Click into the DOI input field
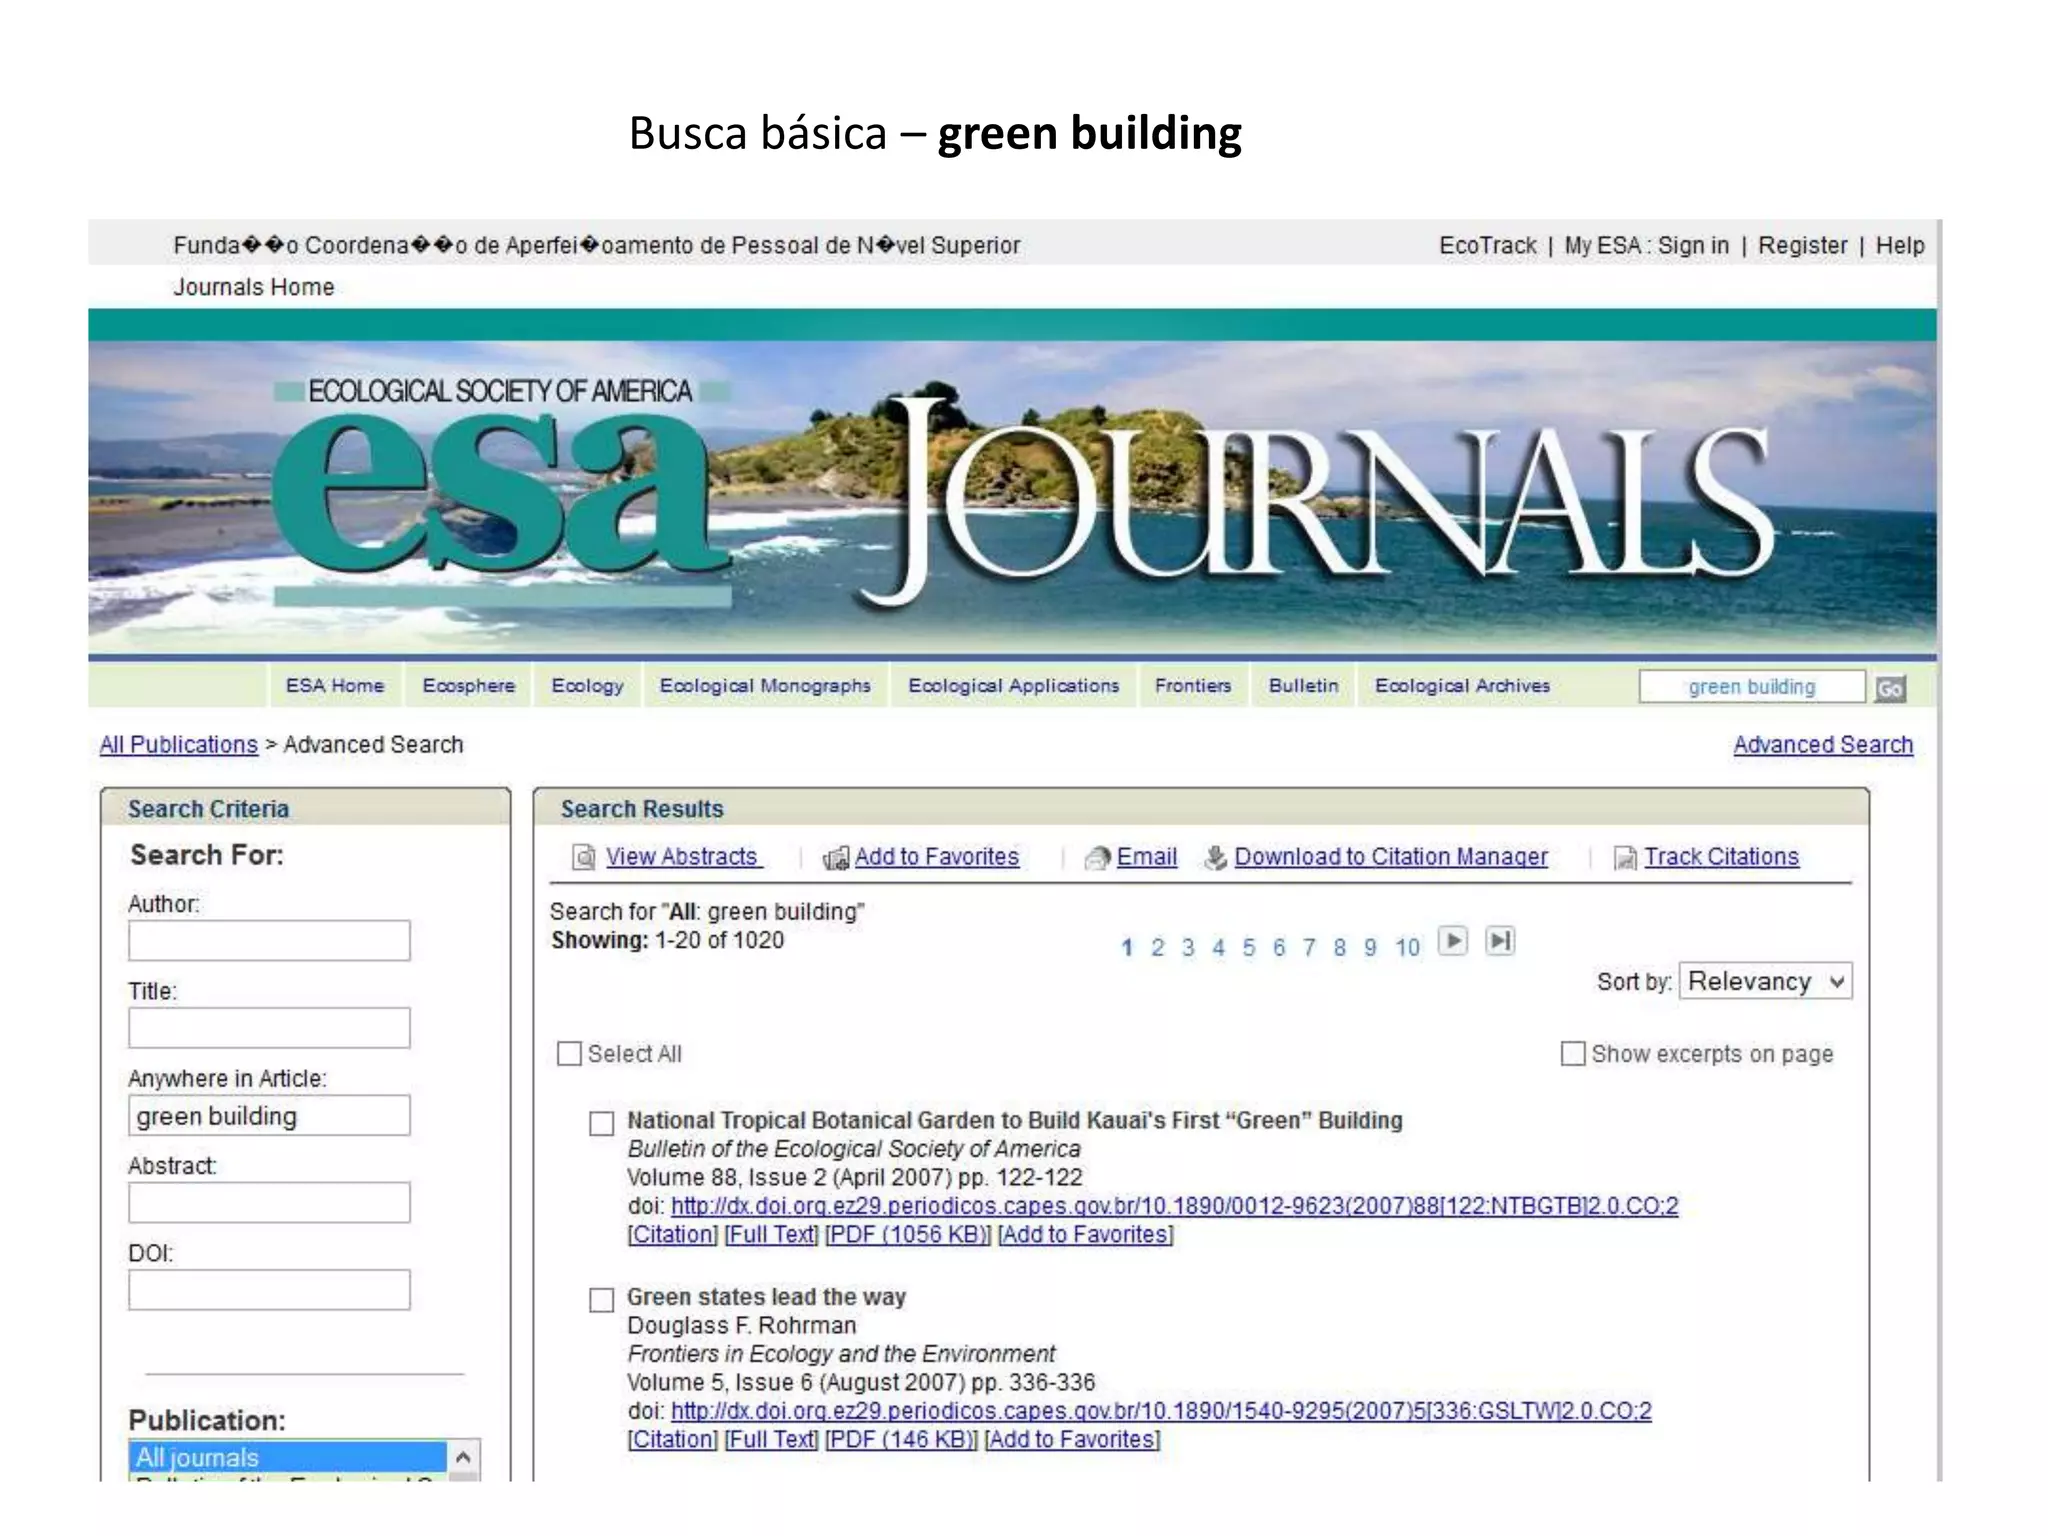 pos(269,1290)
